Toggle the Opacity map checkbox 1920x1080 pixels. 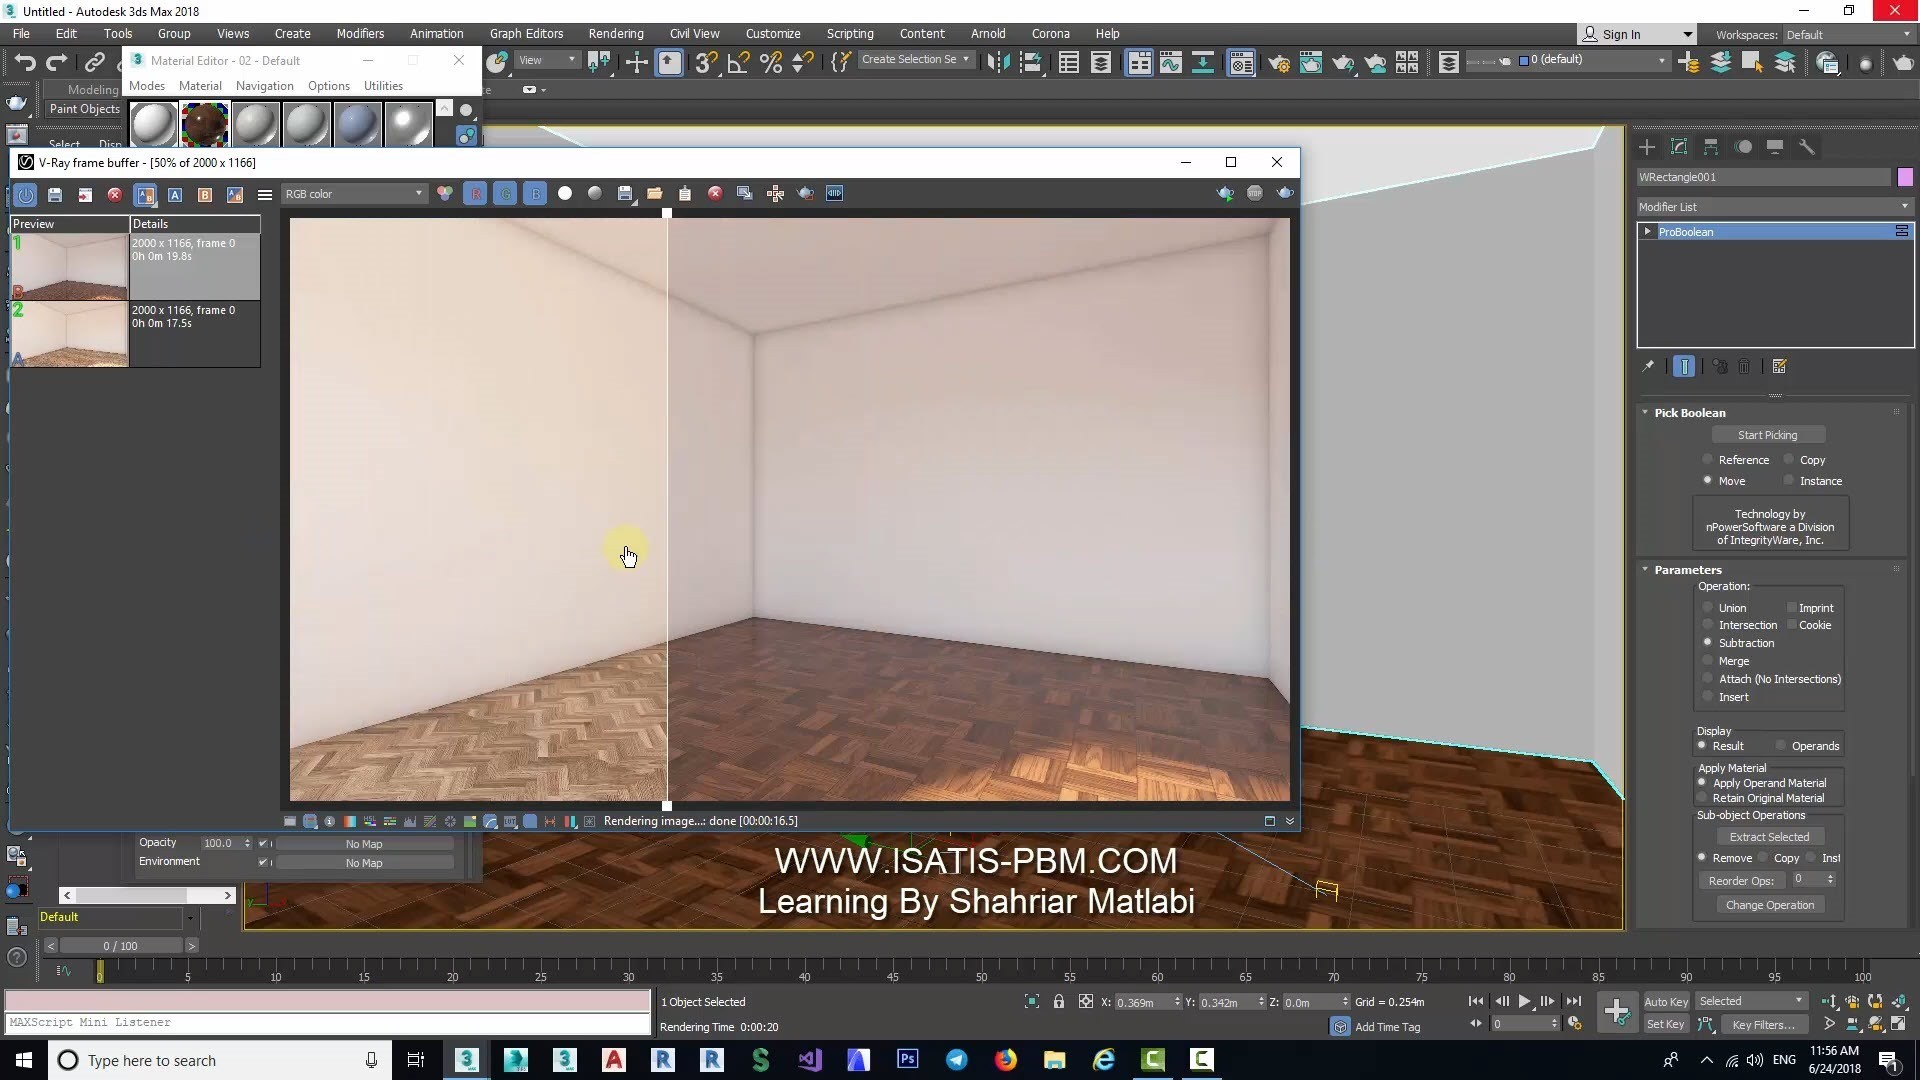[263, 843]
